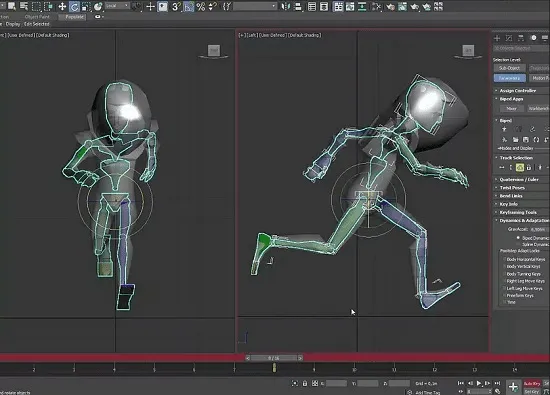Select the Scale tool in the toolbar
Screen dimensions: 550x395
pos(86,6)
